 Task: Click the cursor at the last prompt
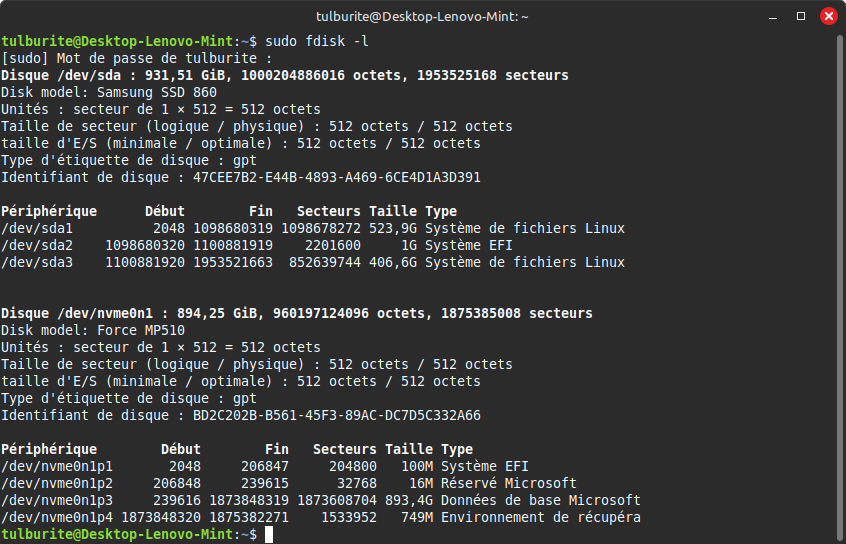point(268,535)
